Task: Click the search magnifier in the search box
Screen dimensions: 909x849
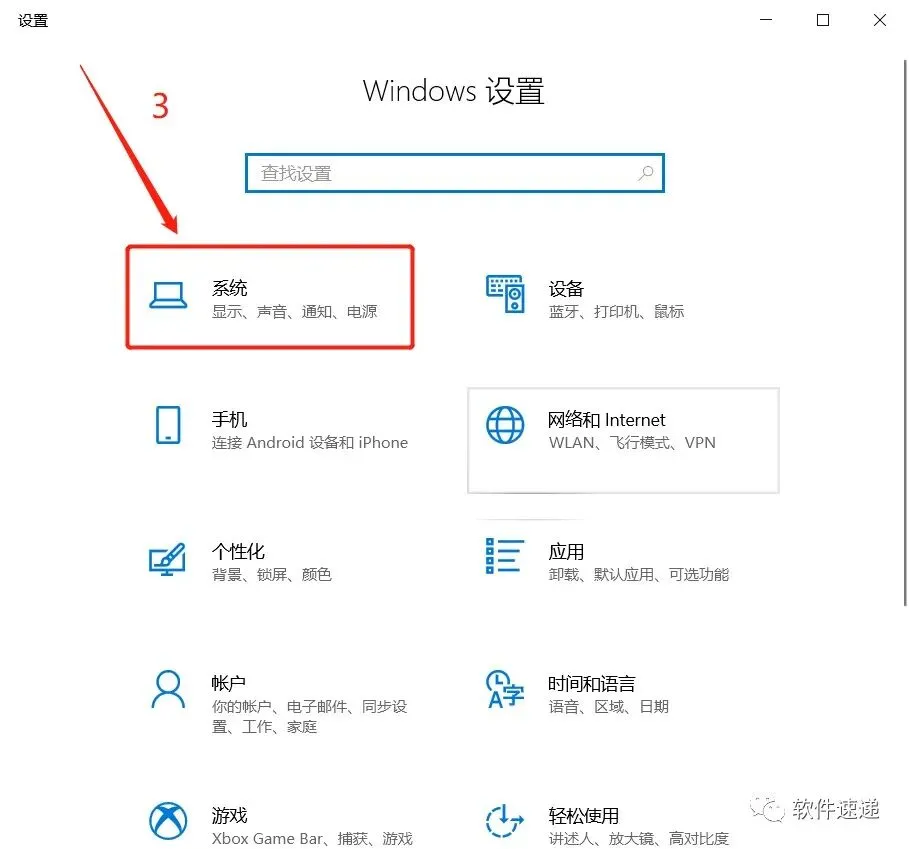Action: [645, 172]
